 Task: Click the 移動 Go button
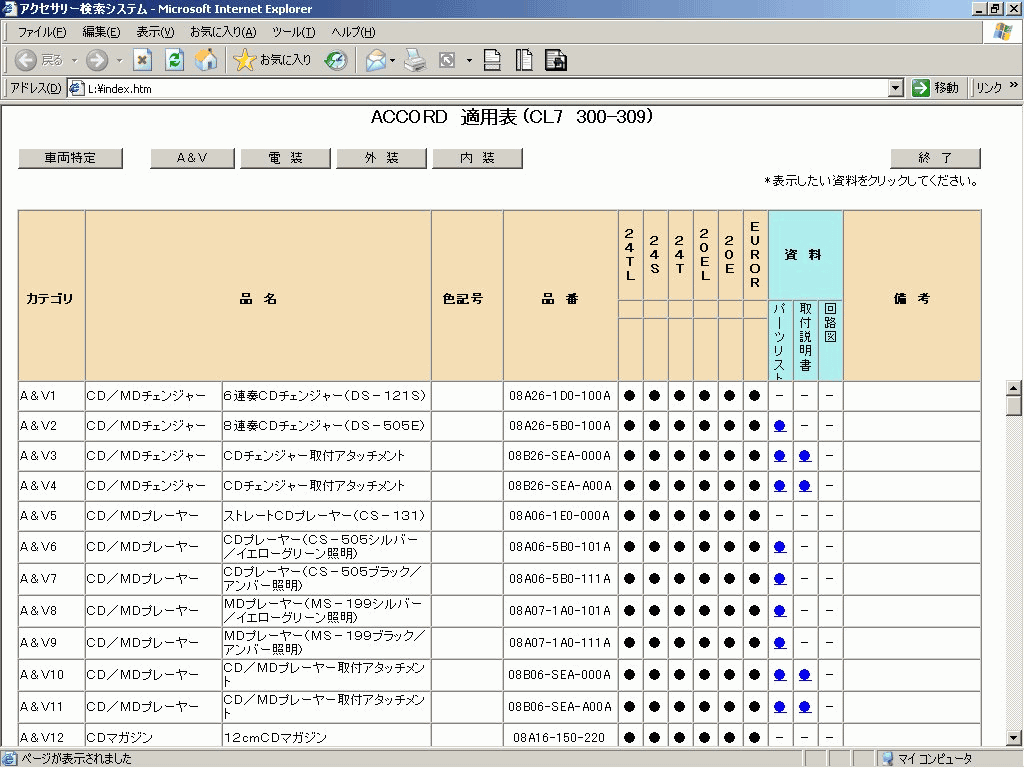click(x=935, y=88)
